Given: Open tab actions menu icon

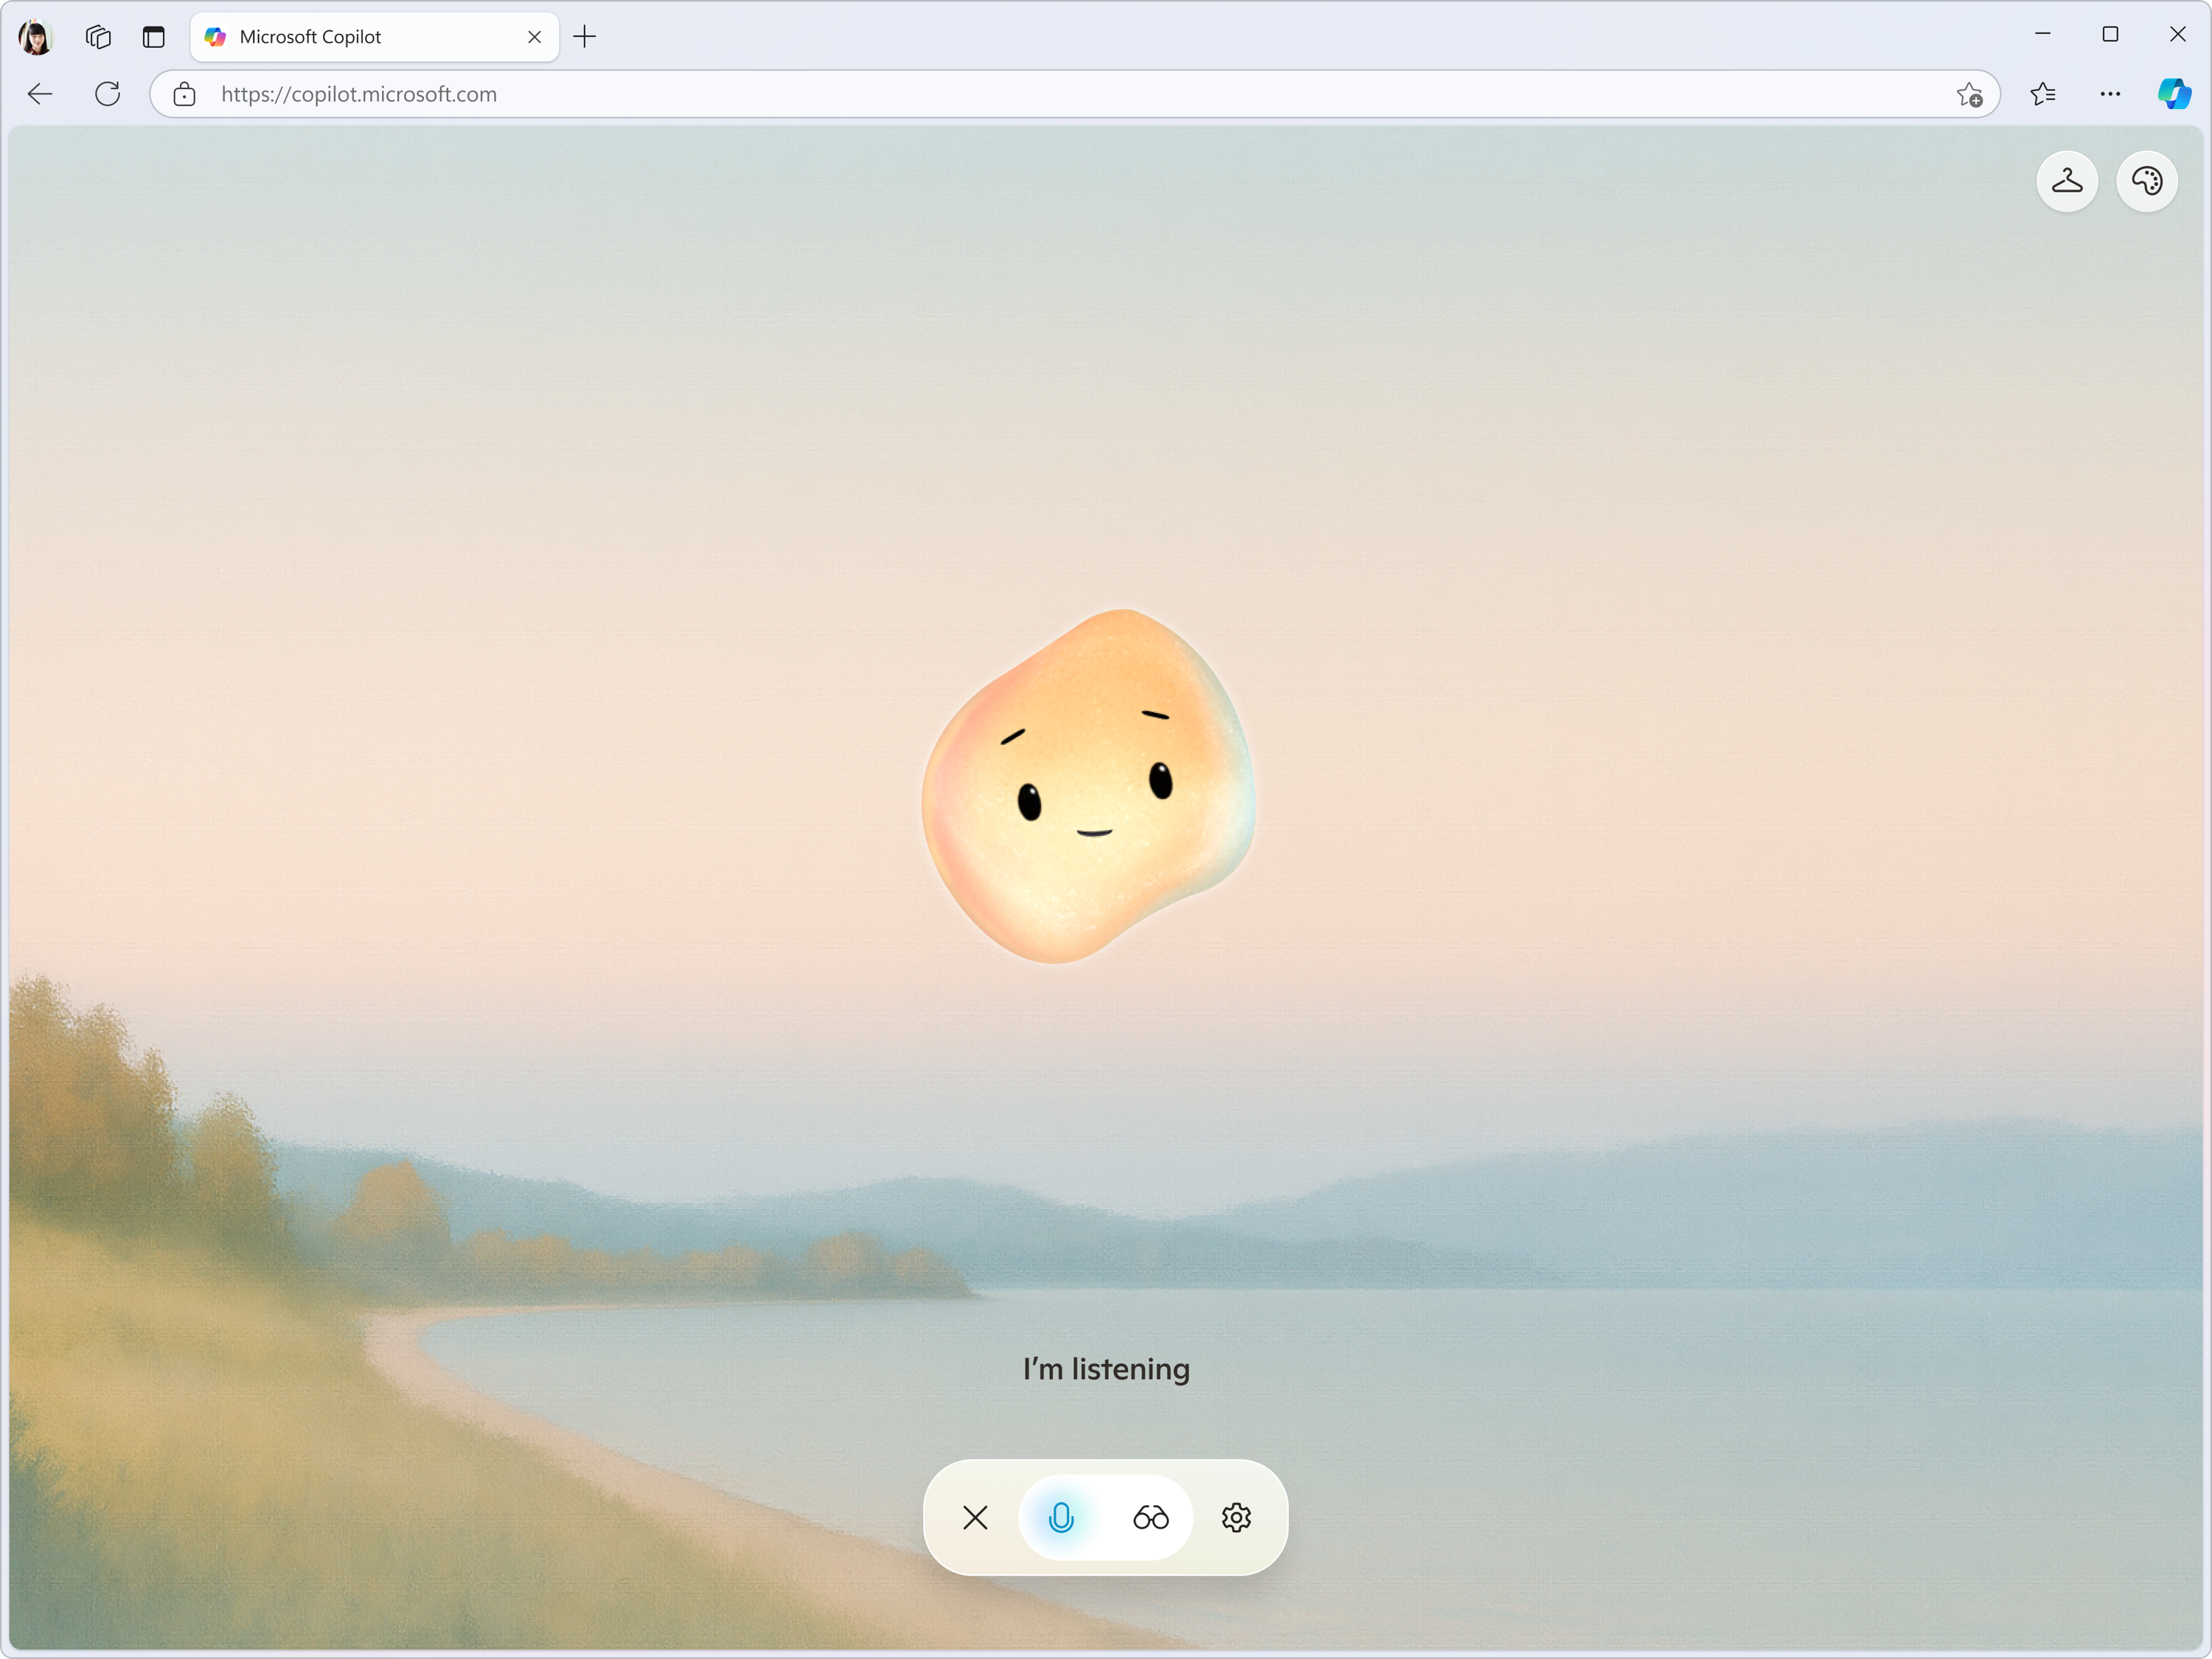Looking at the screenshot, I should [153, 37].
